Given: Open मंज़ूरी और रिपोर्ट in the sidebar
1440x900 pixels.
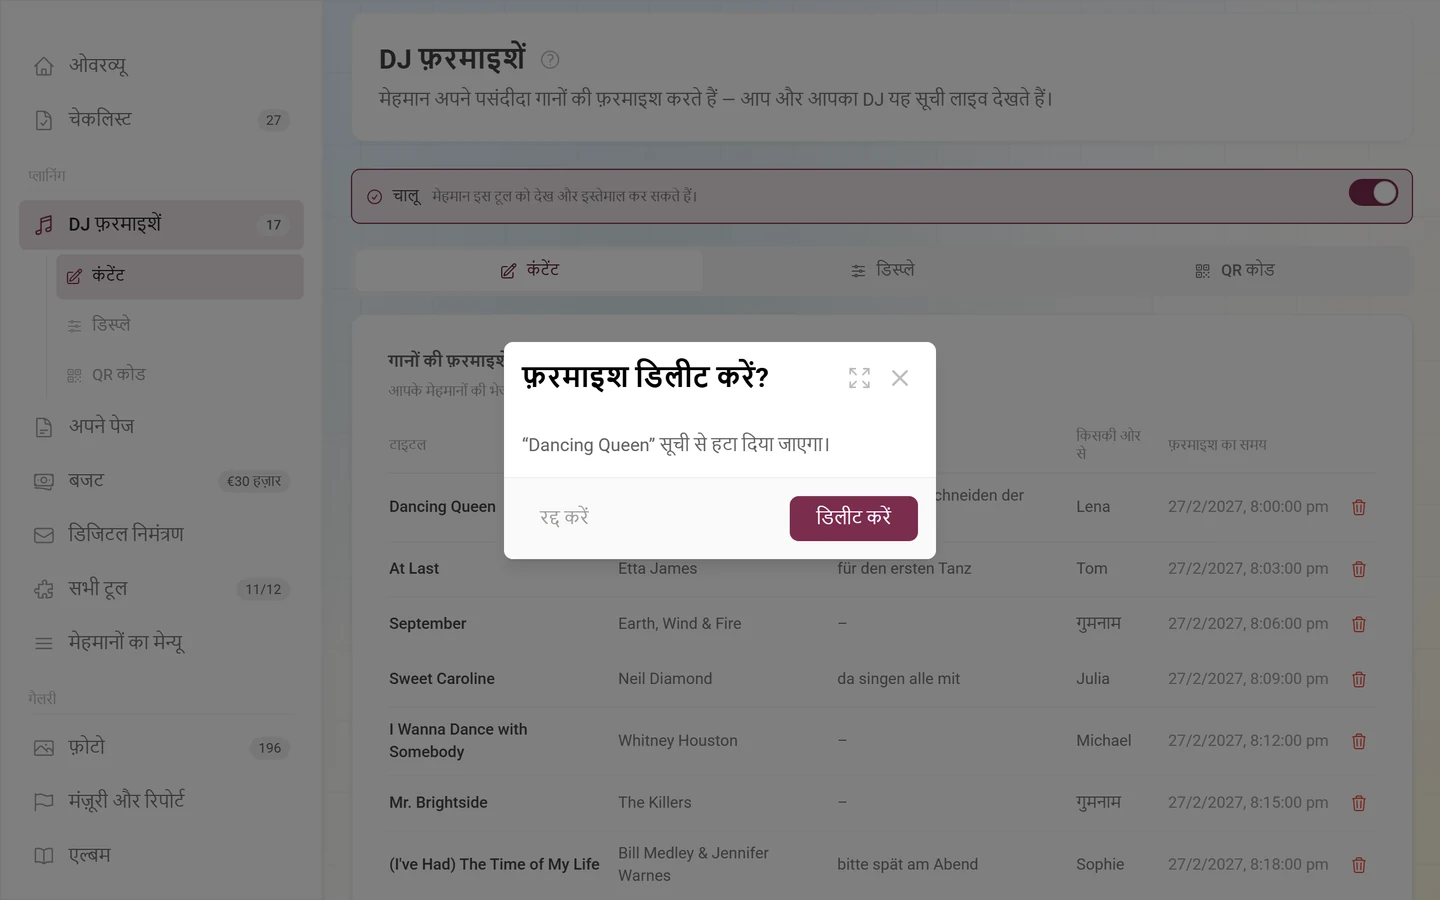Looking at the screenshot, I should tap(161, 802).
